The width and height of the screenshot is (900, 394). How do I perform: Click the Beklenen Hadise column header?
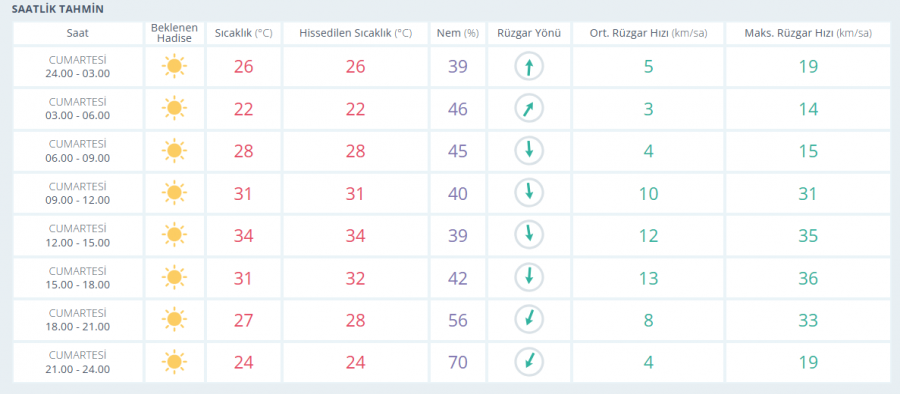pos(174,33)
